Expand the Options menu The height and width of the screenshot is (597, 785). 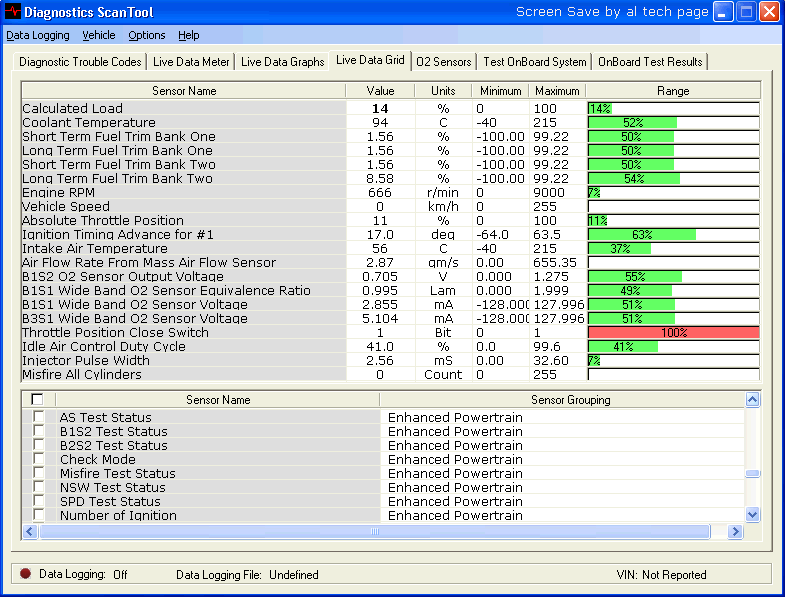(147, 35)
